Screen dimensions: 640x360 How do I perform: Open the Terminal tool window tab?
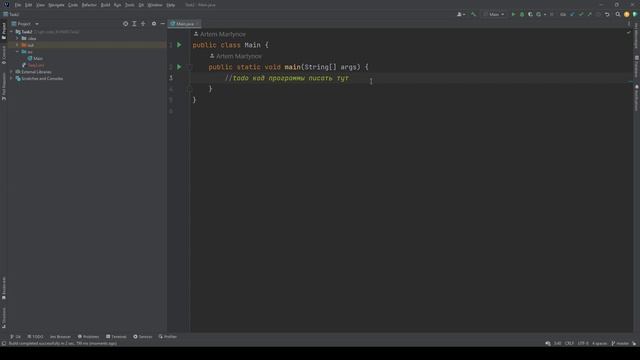click(116, 337)
